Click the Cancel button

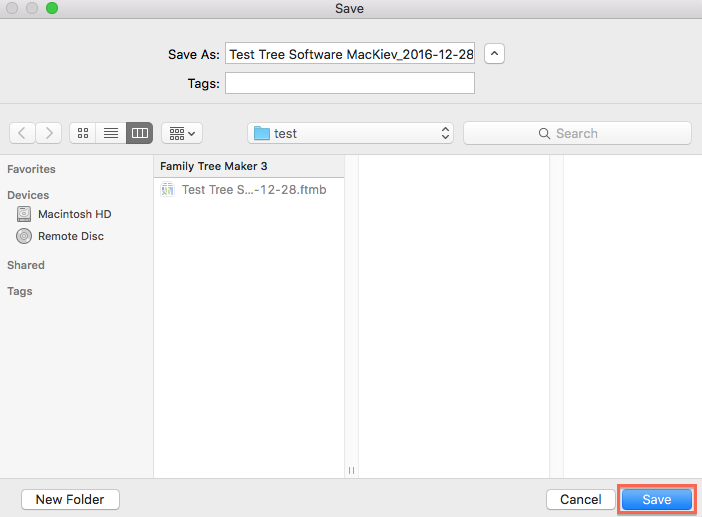(x=581, y=499)
